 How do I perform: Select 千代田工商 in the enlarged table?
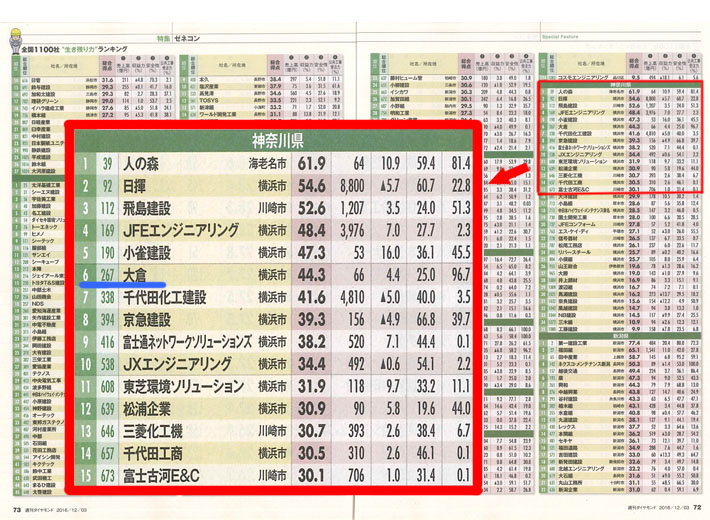click(153, 453)
